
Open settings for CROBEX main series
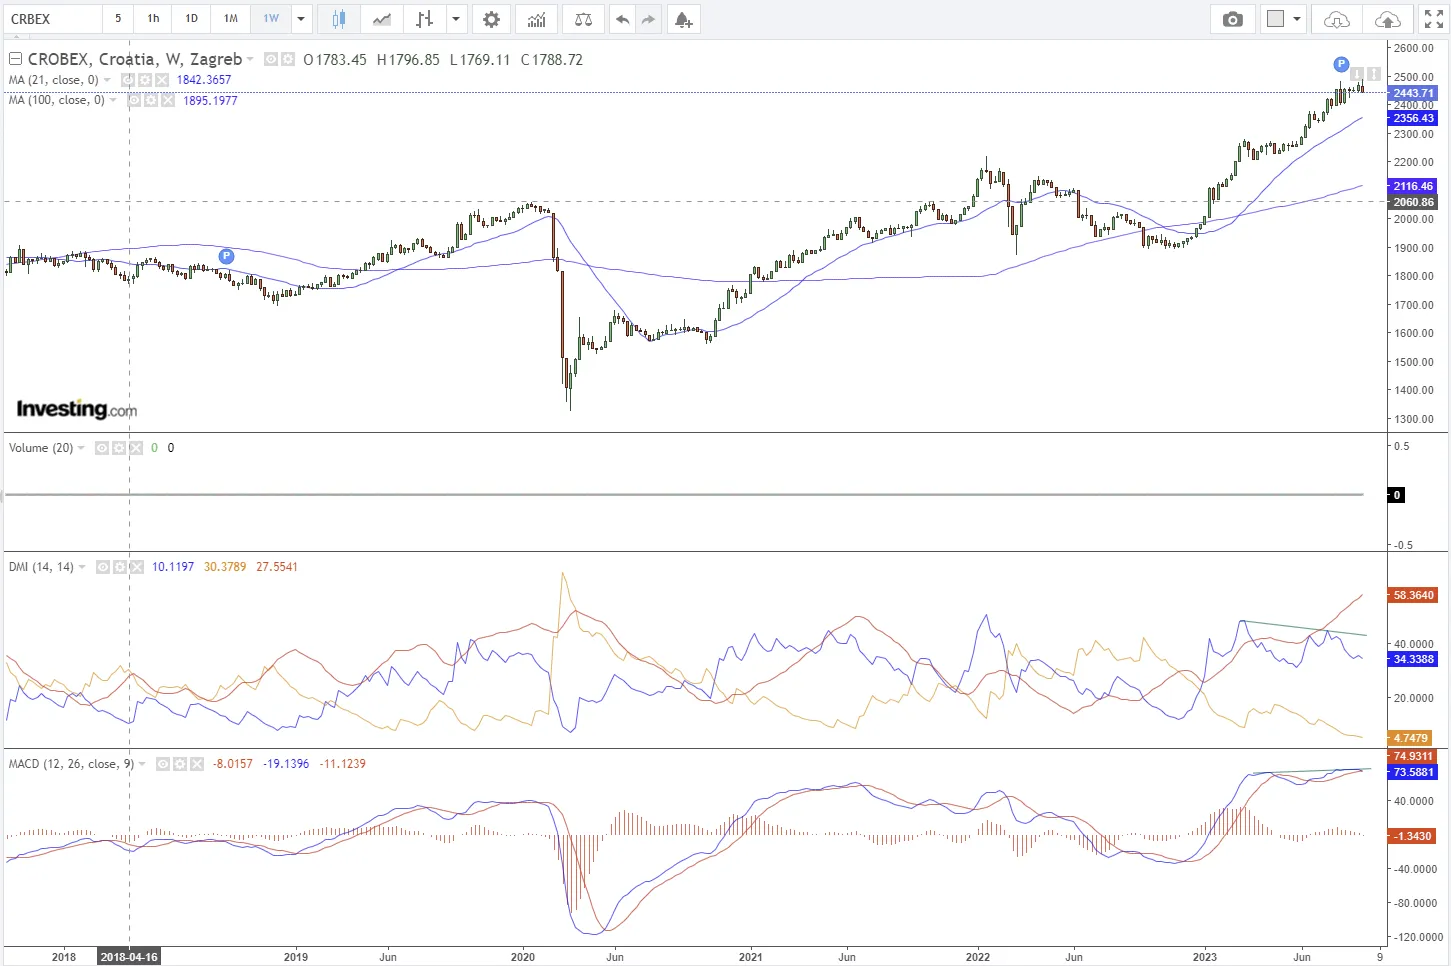click(288, 60)
